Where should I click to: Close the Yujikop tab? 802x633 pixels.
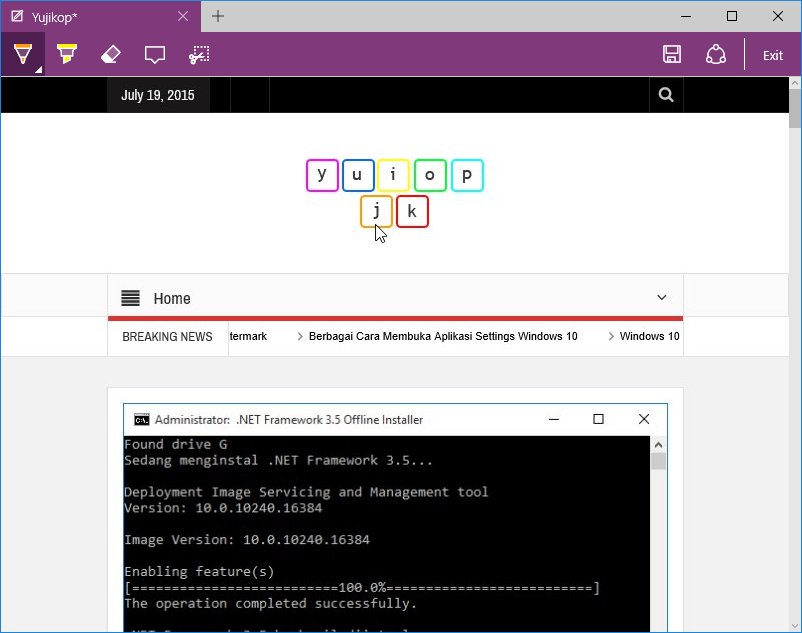[183, 16]
